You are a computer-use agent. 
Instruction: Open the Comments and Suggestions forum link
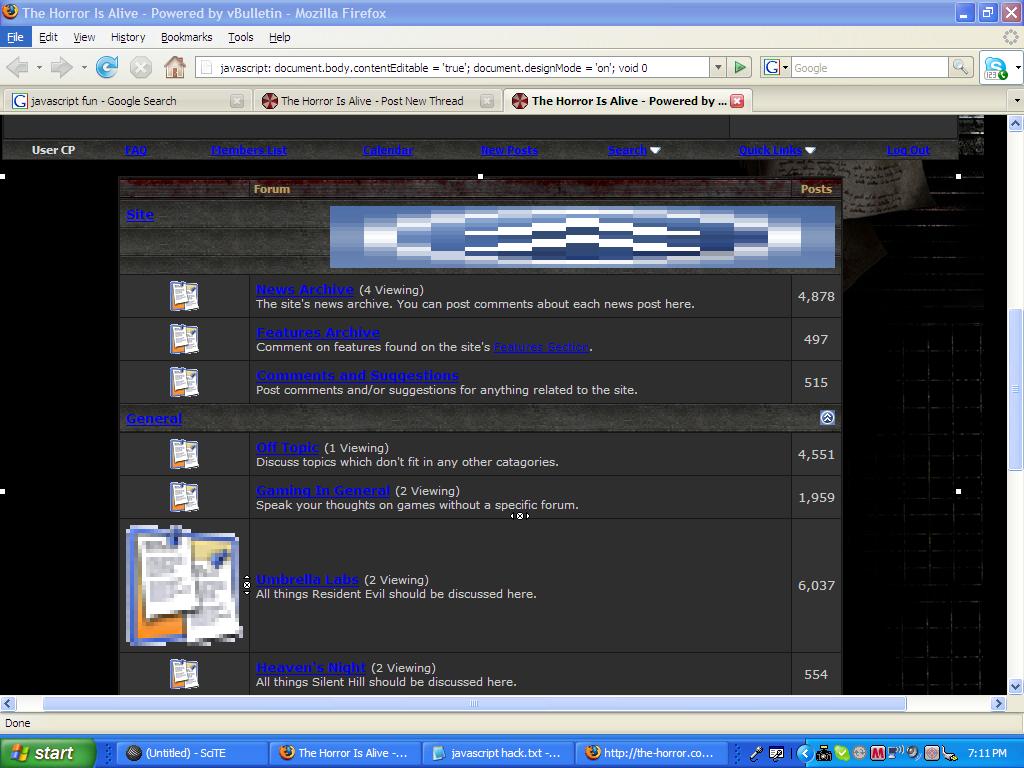point(357,376)
